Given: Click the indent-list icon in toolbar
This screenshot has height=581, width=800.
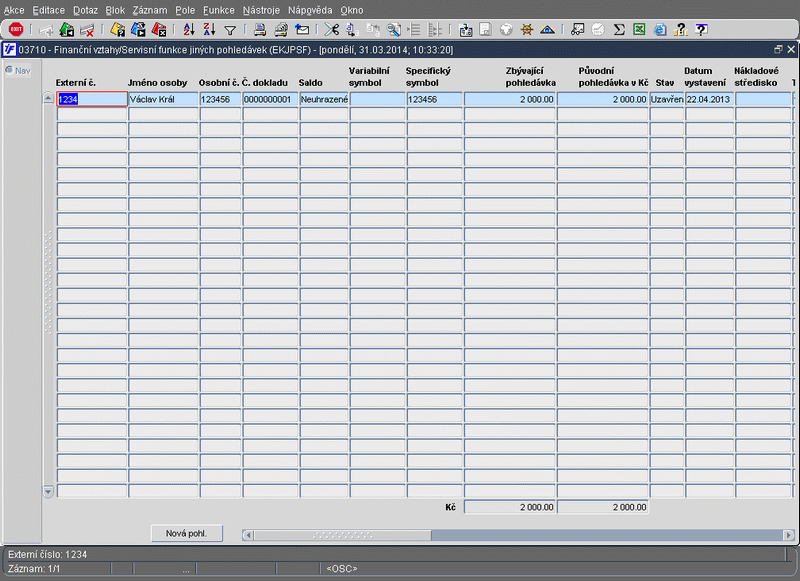Looking at the screenshot, I should click(x=414, y=30).
